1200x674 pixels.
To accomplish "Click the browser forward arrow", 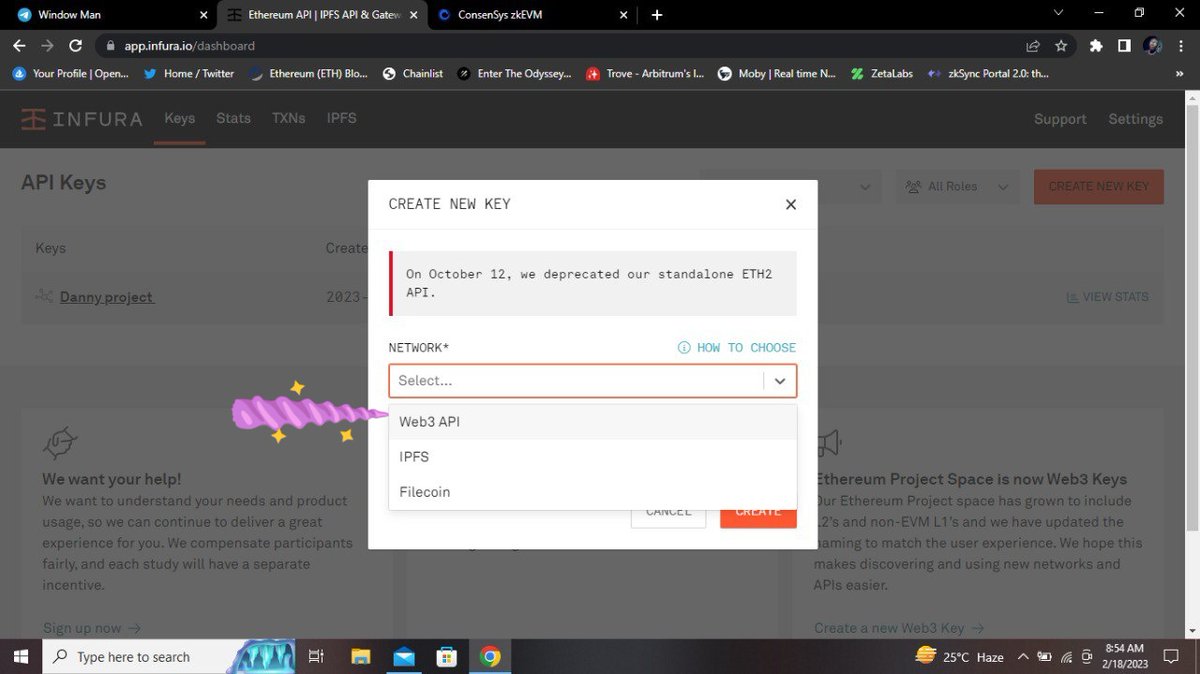I will [47, 46].
